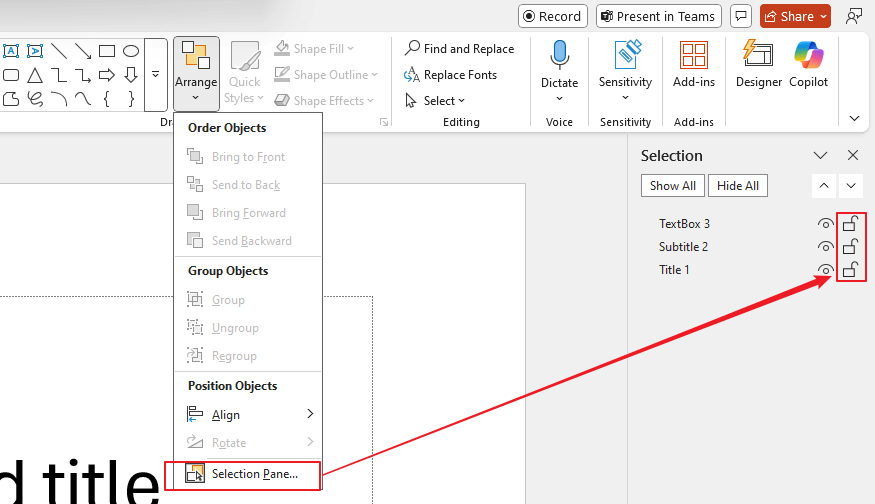
Task: Choose the Right Arrow block shape
Action: [x=107, y=75]
